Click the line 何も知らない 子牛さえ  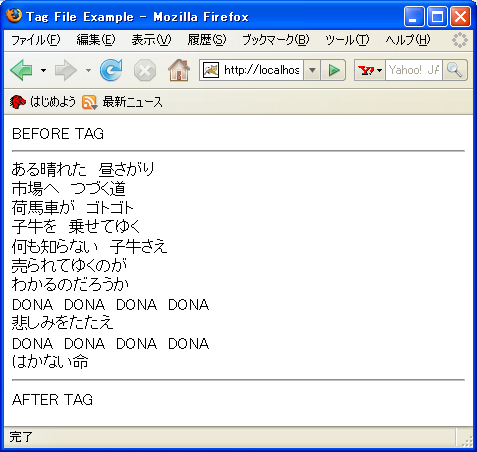89,246
